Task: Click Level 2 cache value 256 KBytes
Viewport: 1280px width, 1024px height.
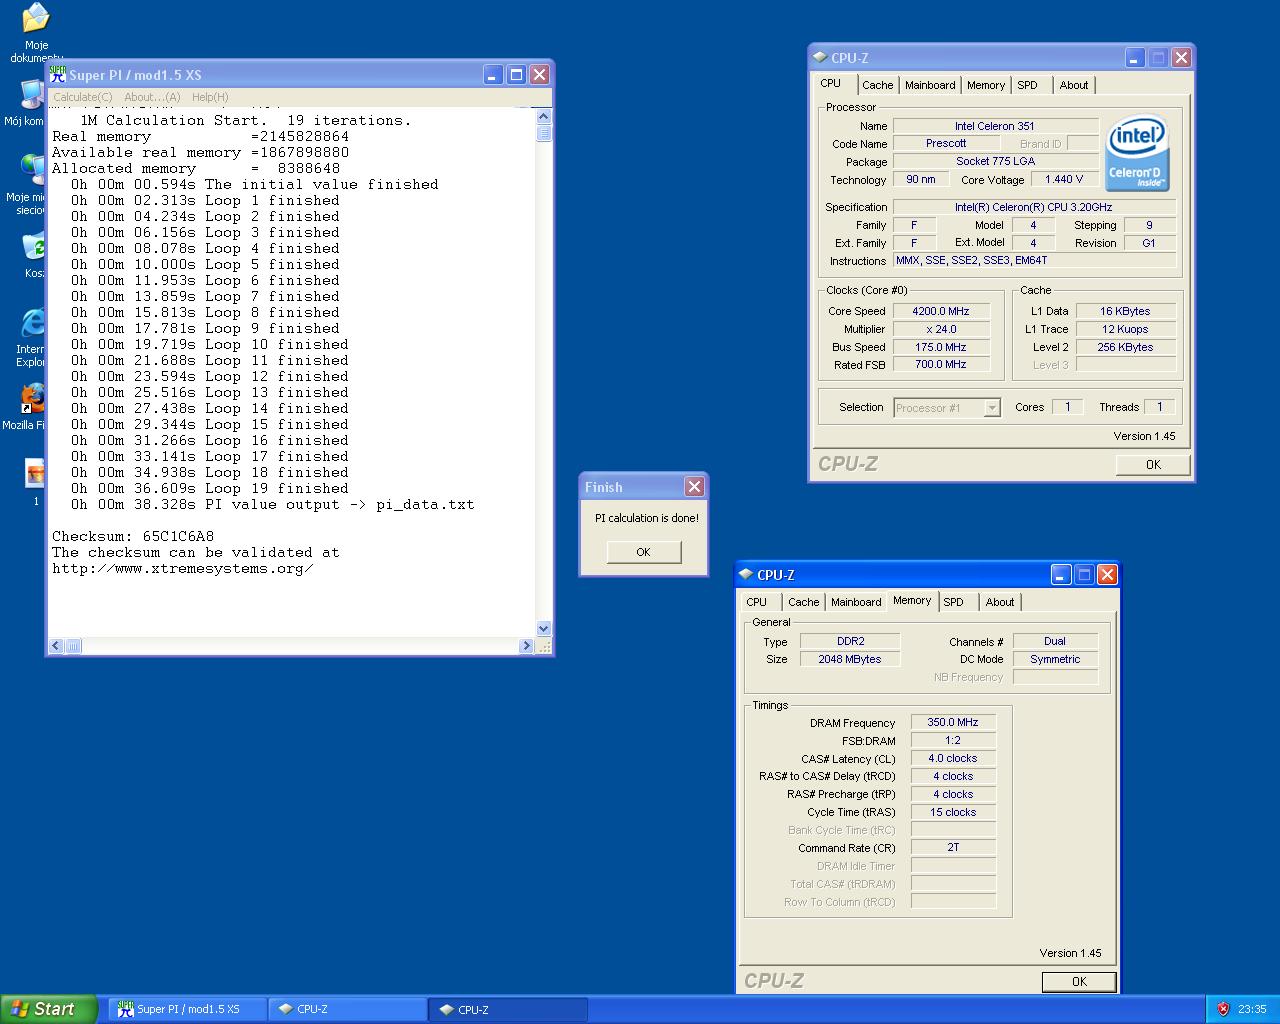Action: 1125,347
